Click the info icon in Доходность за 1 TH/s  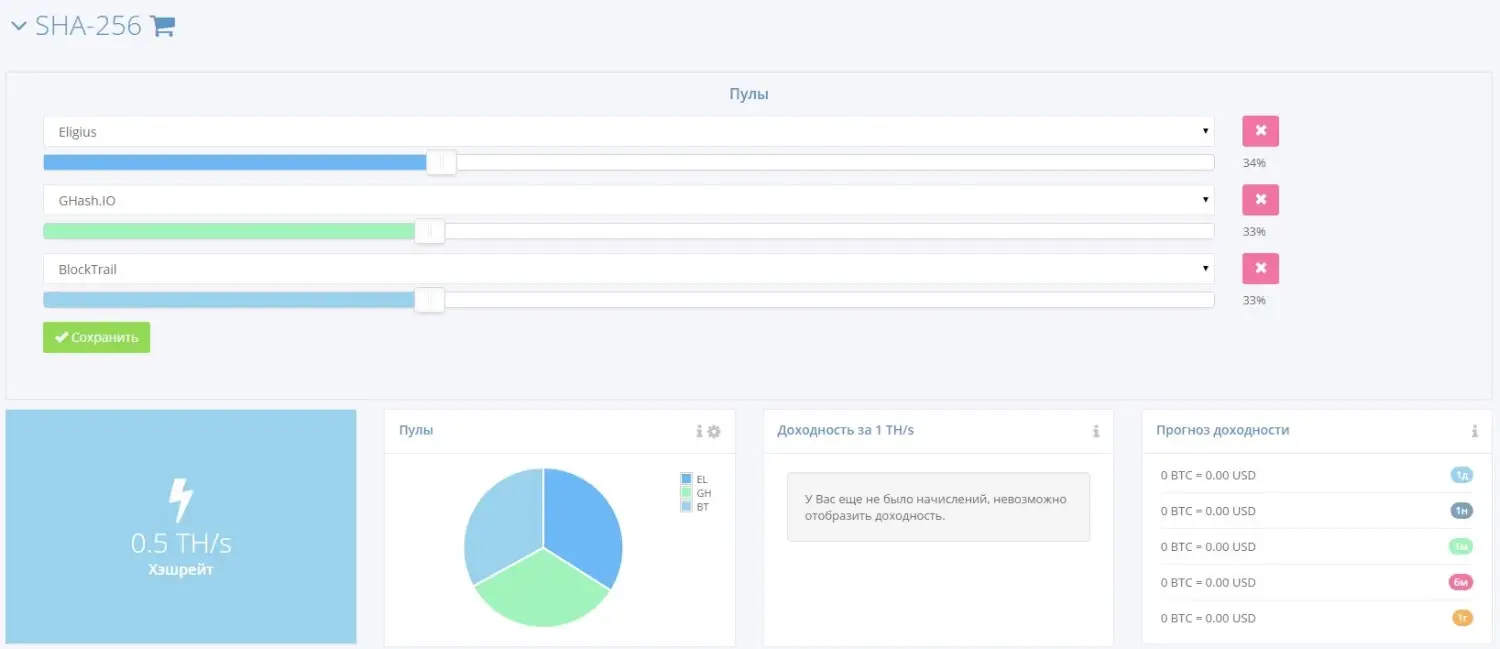[1096, 431]
